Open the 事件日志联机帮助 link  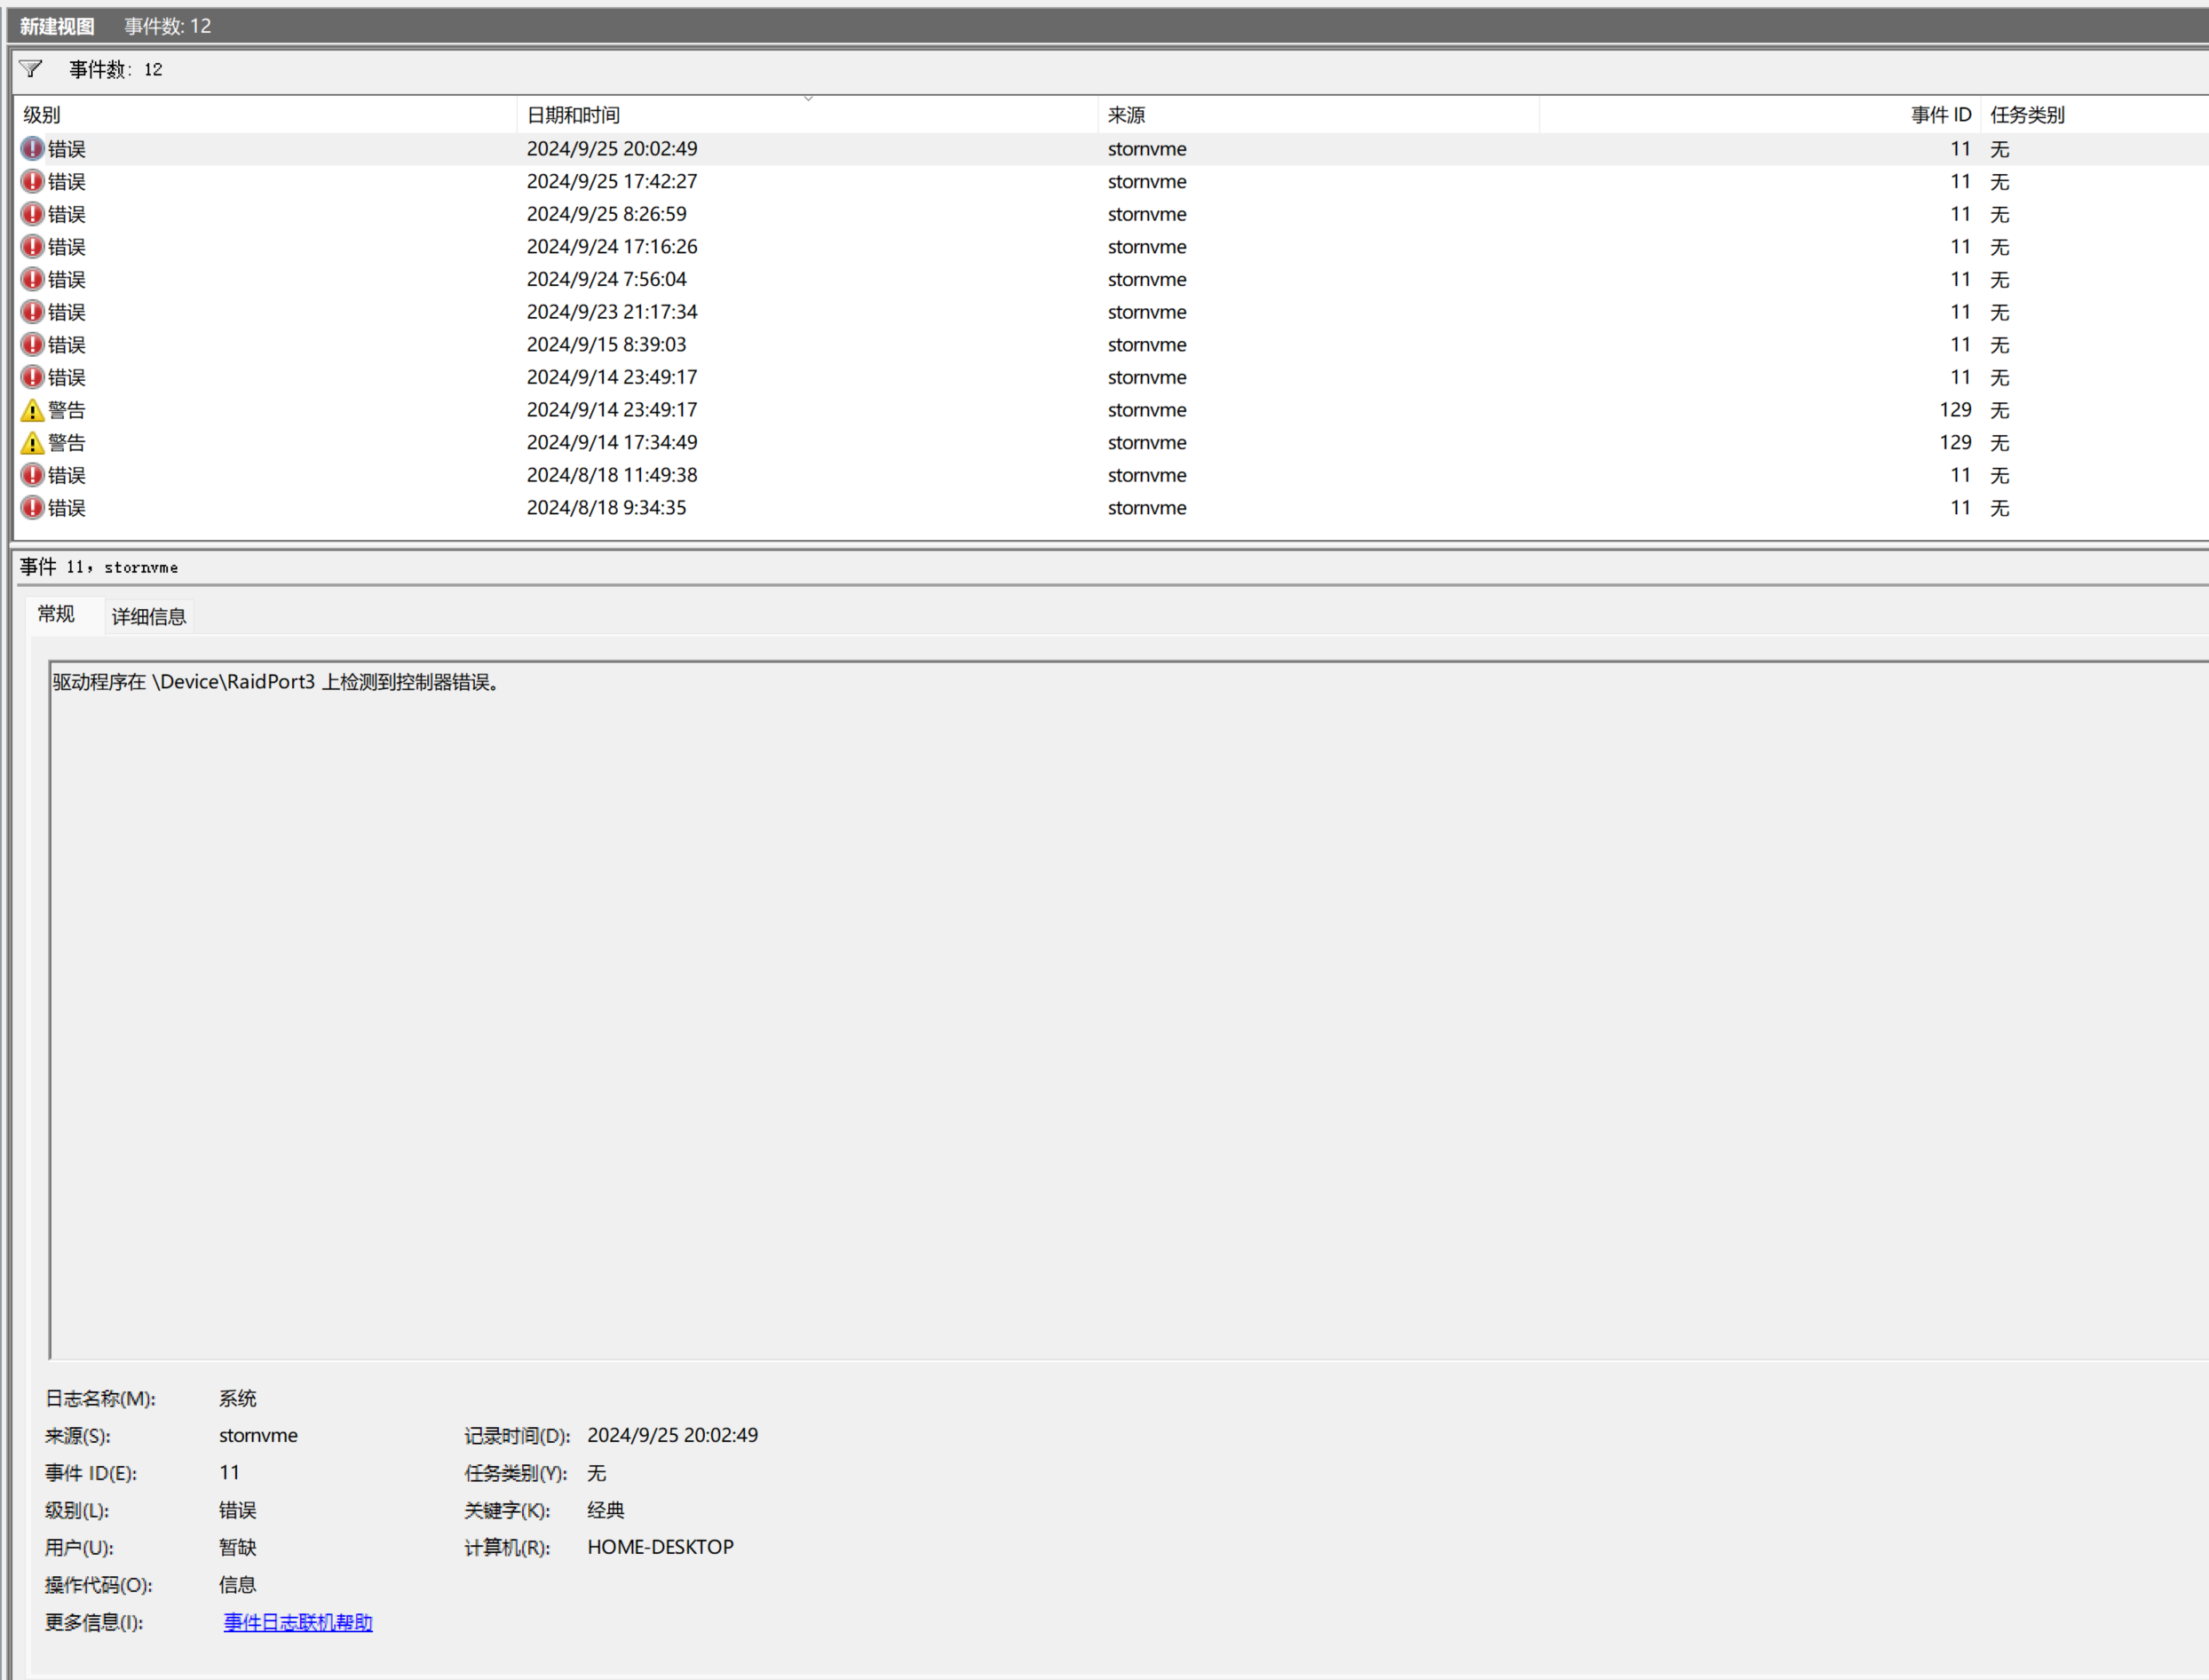297,1622
